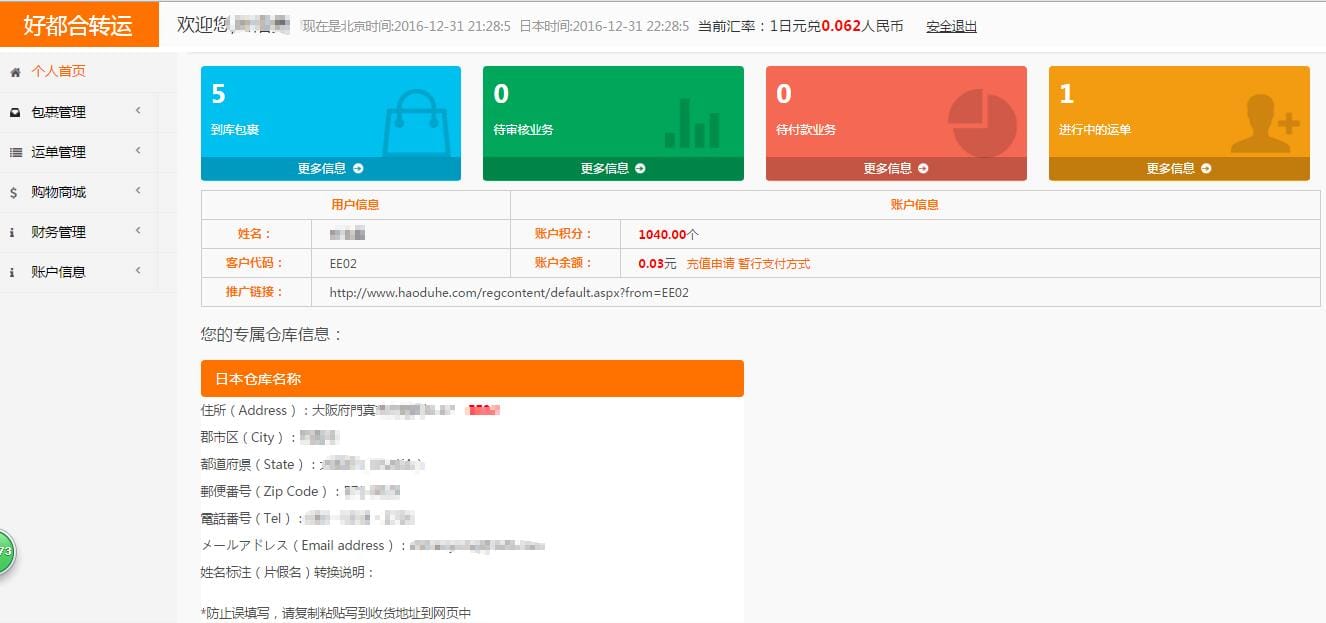Click the green round badge at left edge
The height and width of the screenshot is (623, 1326).
point(5,551)
